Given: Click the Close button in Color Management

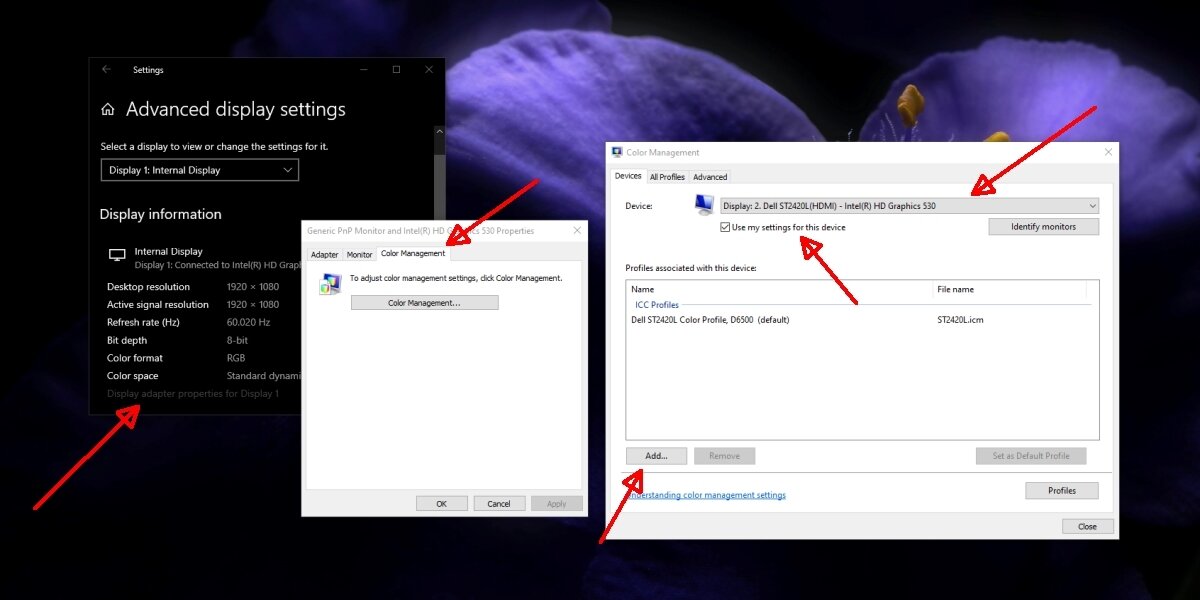Looking at the screenshot, I should point(1087,527).
